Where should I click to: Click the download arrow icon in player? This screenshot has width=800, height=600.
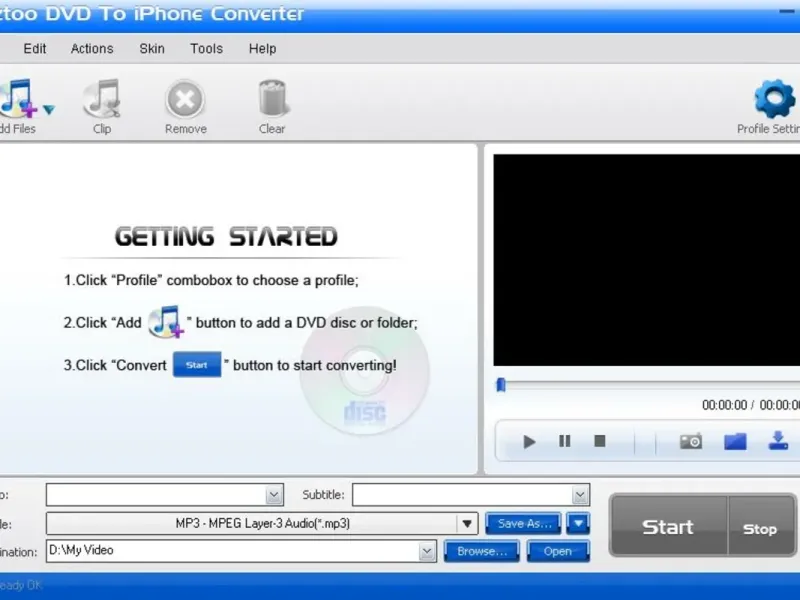pyautogui.click(x=779, y=440)
